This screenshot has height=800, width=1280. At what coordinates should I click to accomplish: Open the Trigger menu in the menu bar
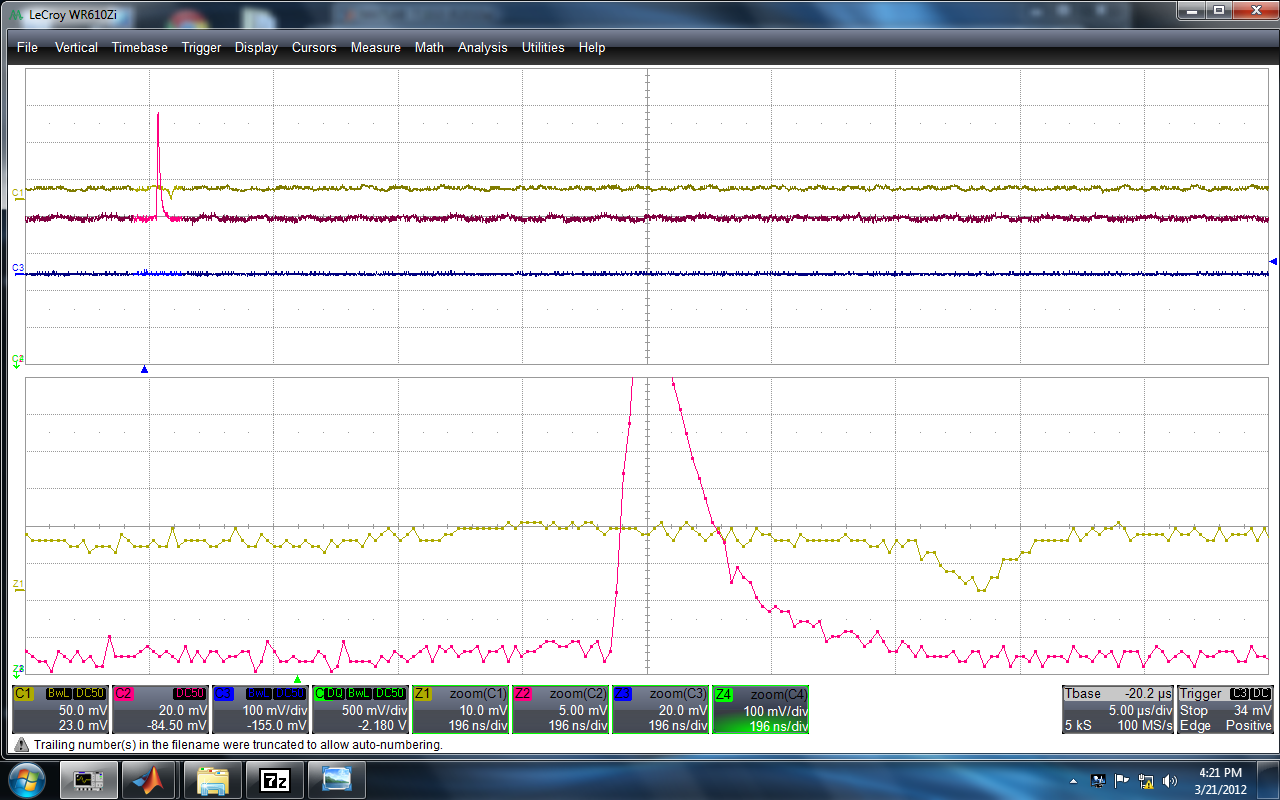(201, 47)
